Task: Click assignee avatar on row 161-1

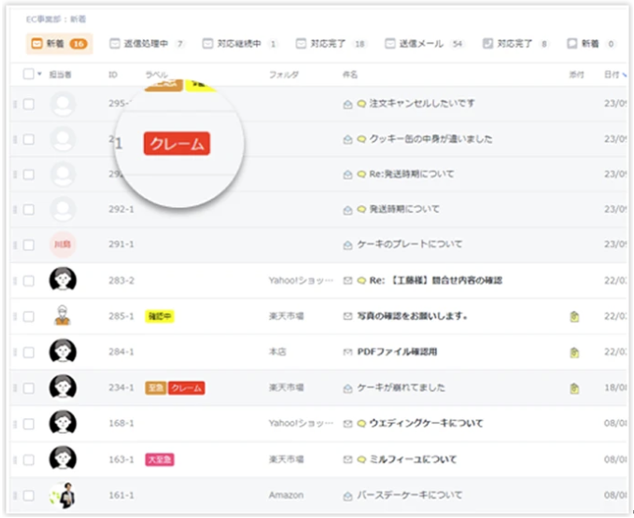Action: 64,495
